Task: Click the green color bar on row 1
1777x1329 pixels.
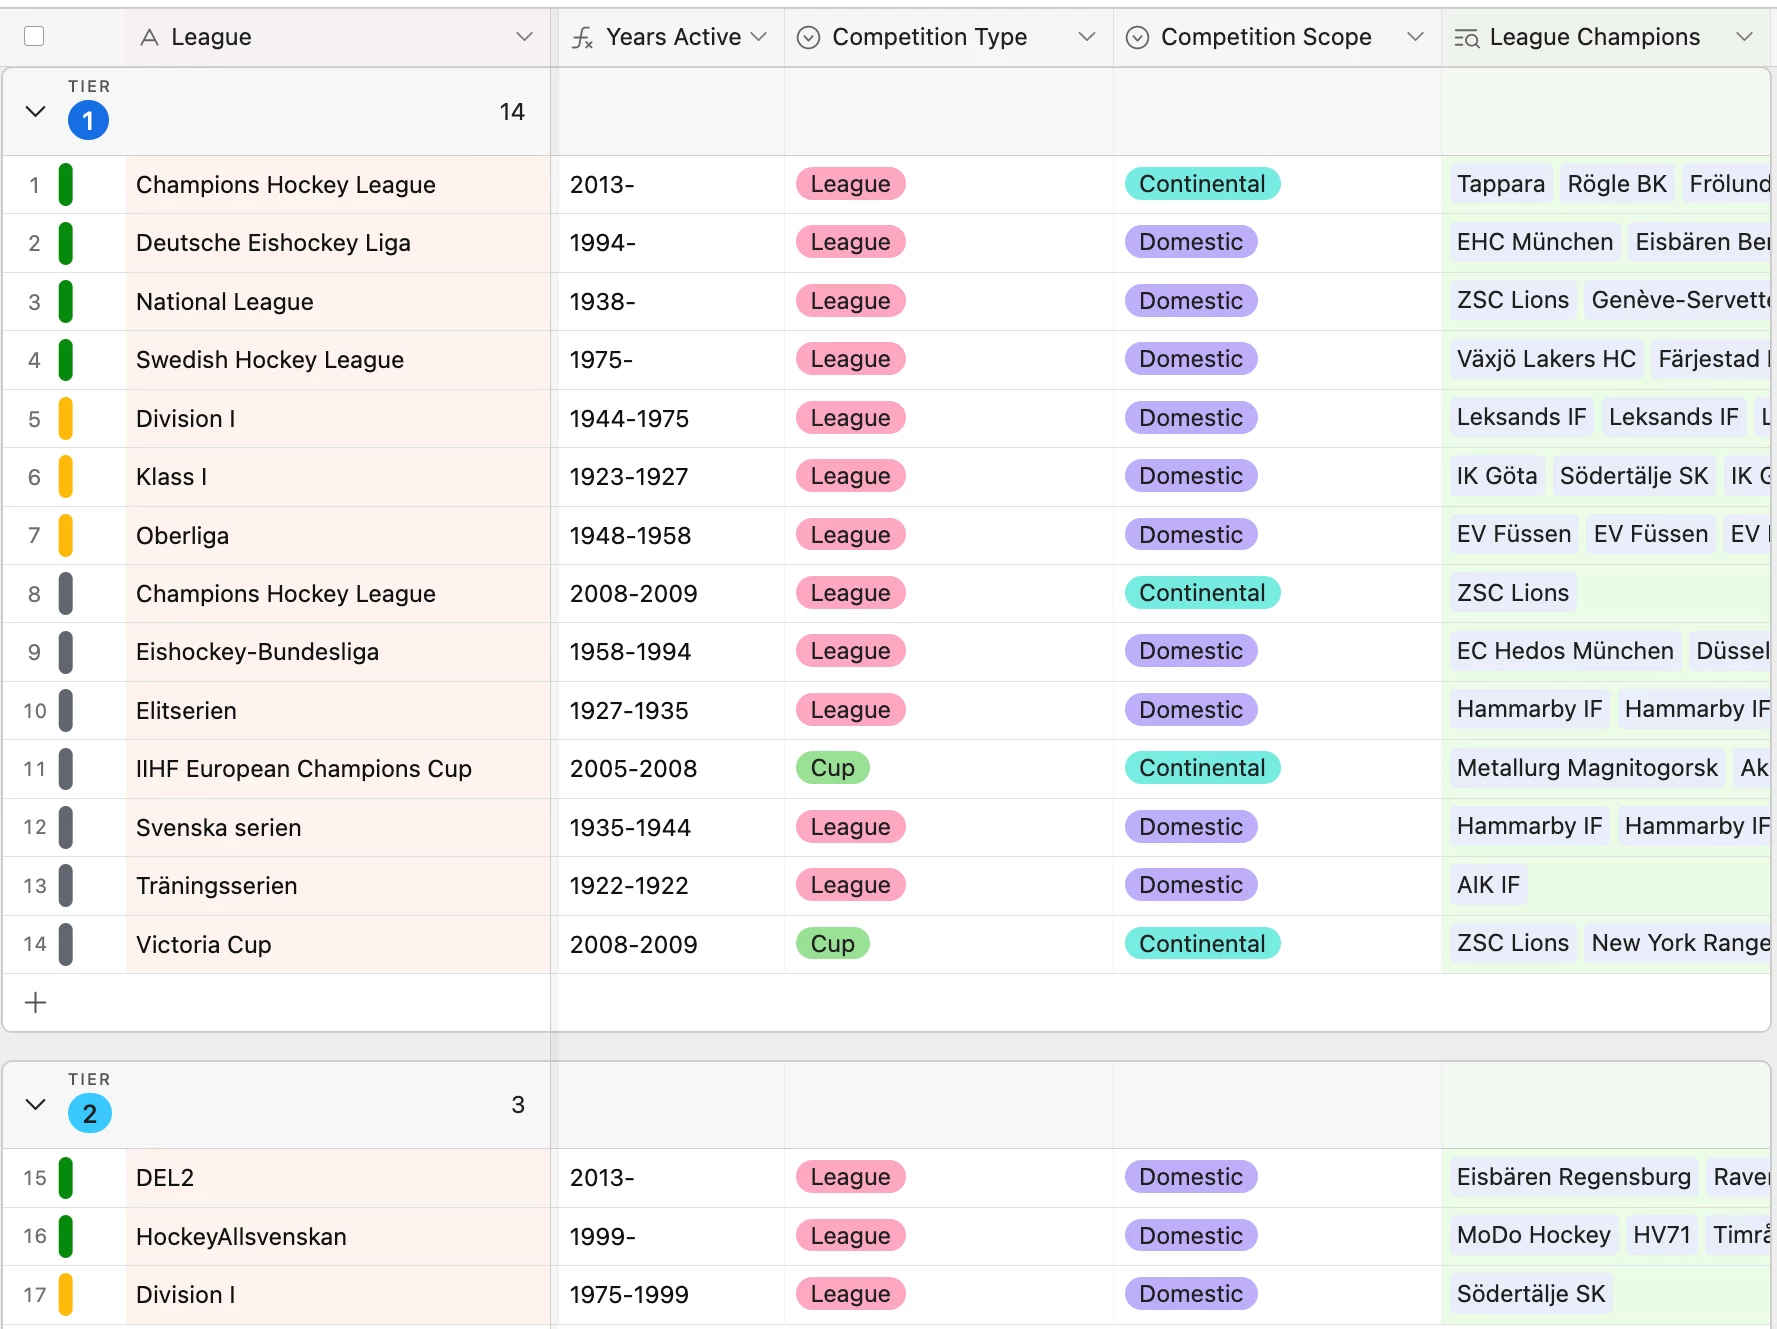Action: click(66, 185)
